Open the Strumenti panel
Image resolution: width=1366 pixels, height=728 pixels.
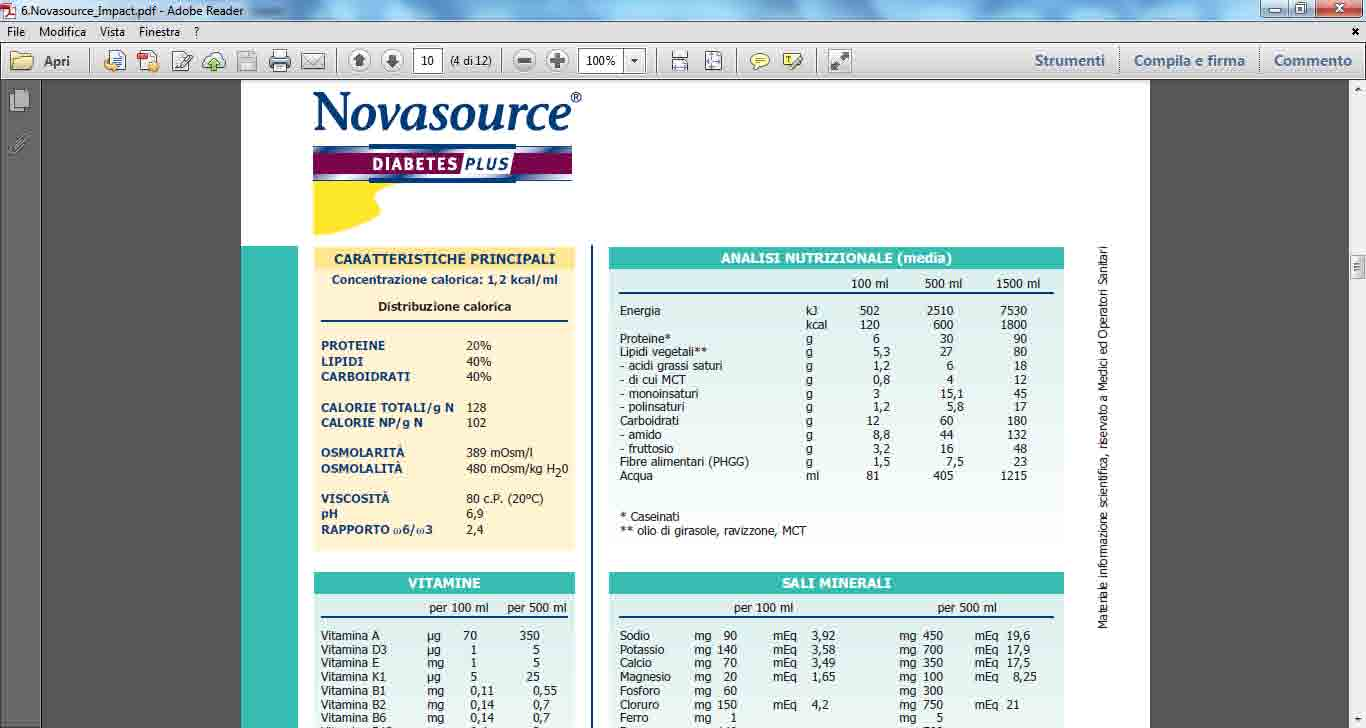[1069, 61]
